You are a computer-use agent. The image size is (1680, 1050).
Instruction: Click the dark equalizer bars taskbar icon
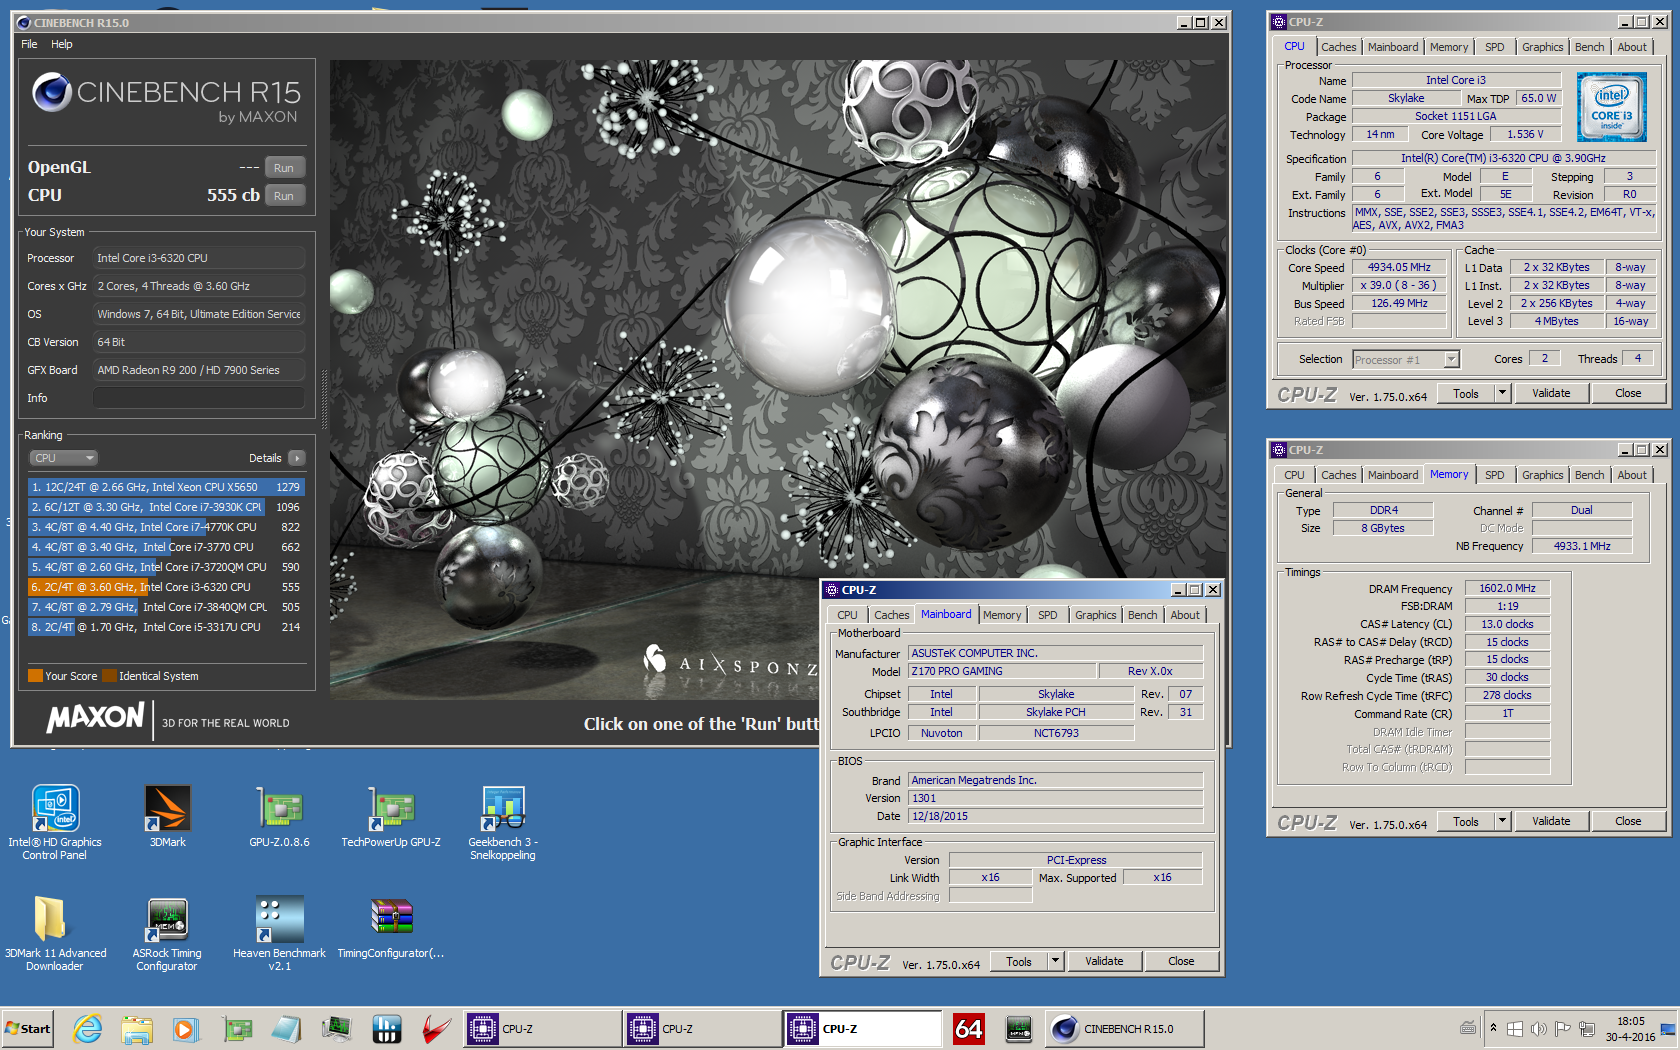386,1028
